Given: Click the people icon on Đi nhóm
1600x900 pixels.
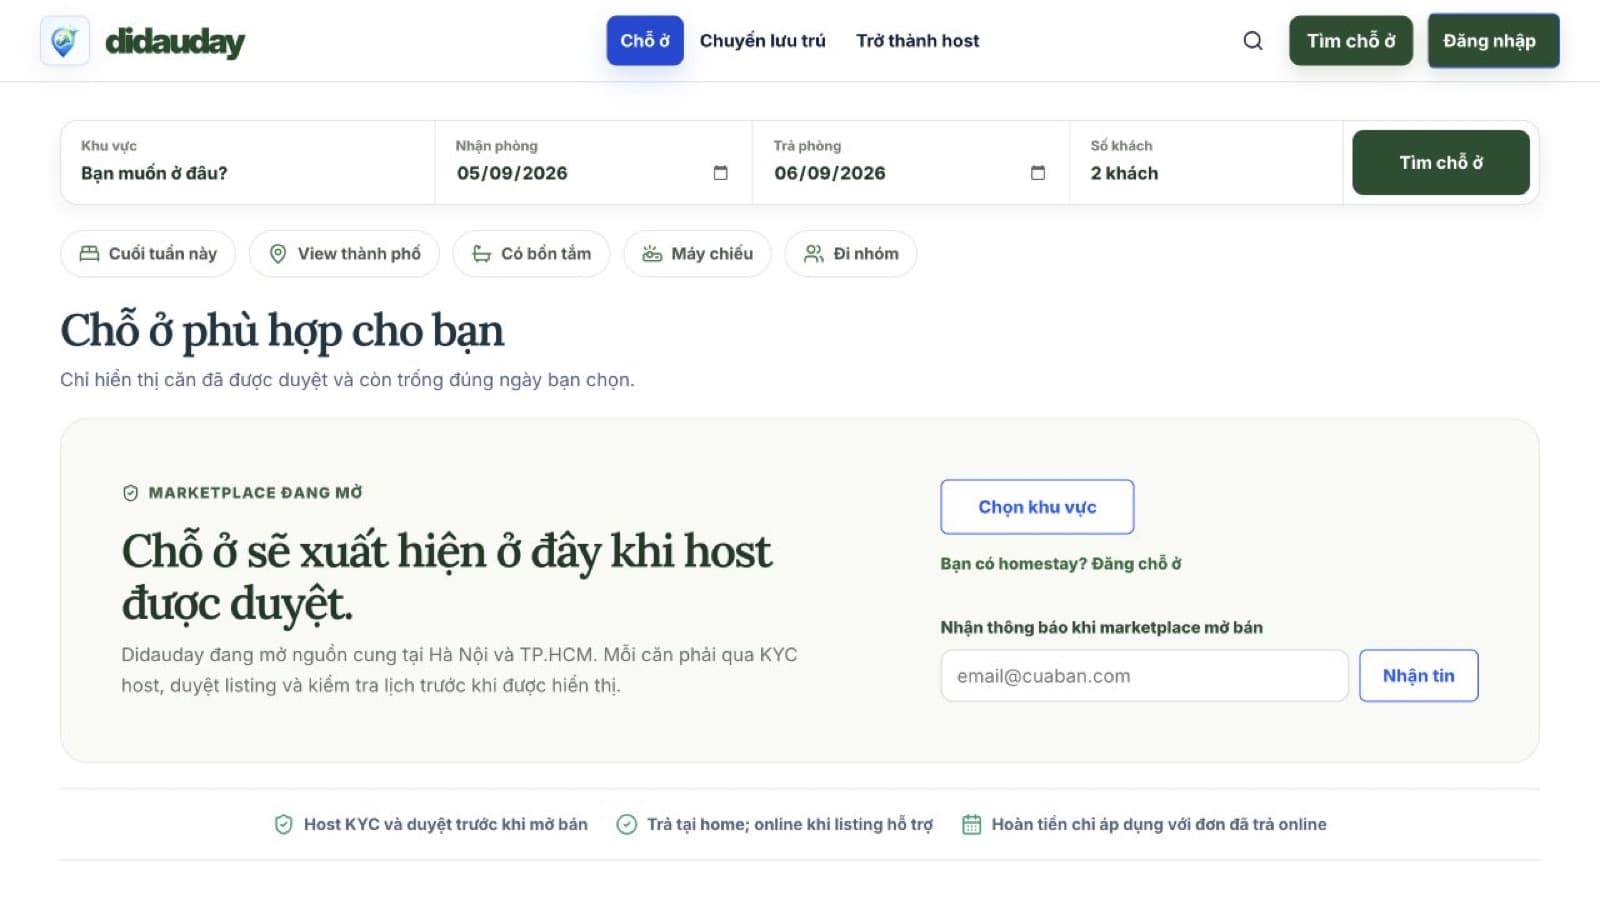Looking at the screenshot, I should [814, 254].
